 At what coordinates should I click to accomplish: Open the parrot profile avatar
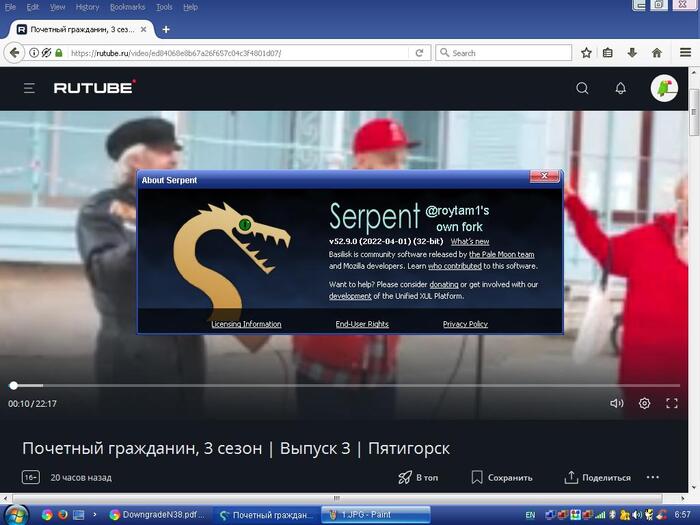pyautogui.click(x=664, y=88)
